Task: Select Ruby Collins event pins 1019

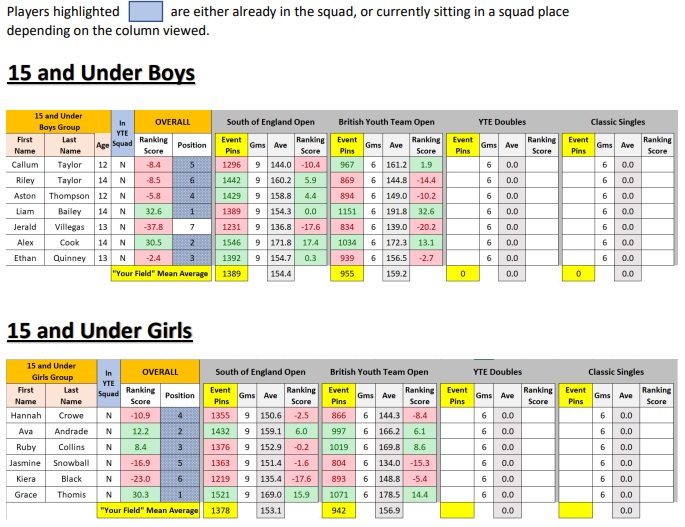Action: click(x=339, y=447)
